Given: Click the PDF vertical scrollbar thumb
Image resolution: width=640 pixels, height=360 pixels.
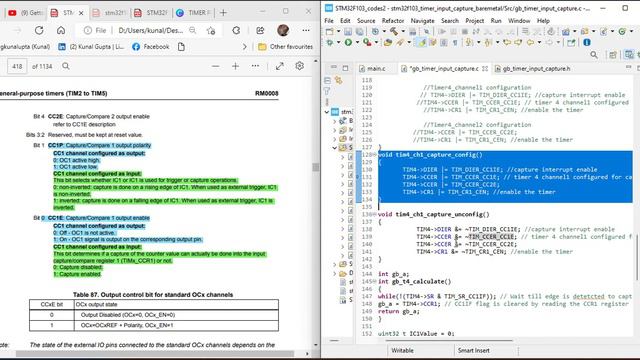Looking at the screenshot, I should click(316, 167).
